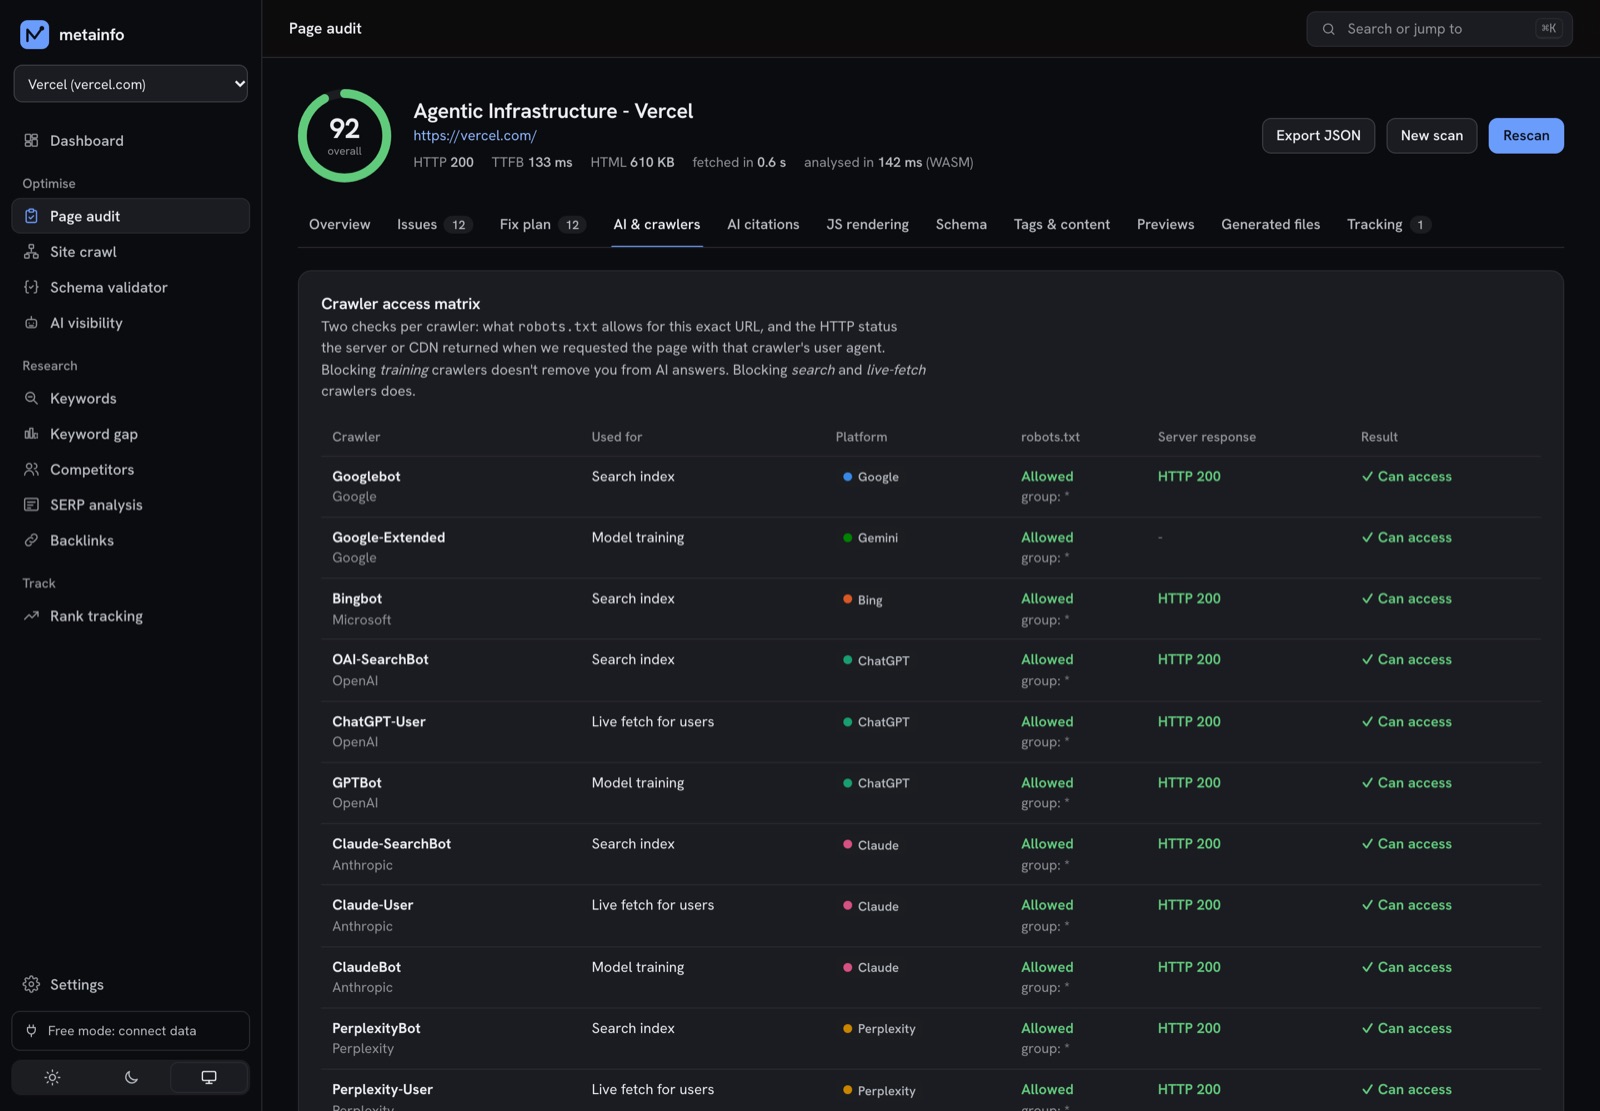Switch to the Overview tab

tap(339, 225)
